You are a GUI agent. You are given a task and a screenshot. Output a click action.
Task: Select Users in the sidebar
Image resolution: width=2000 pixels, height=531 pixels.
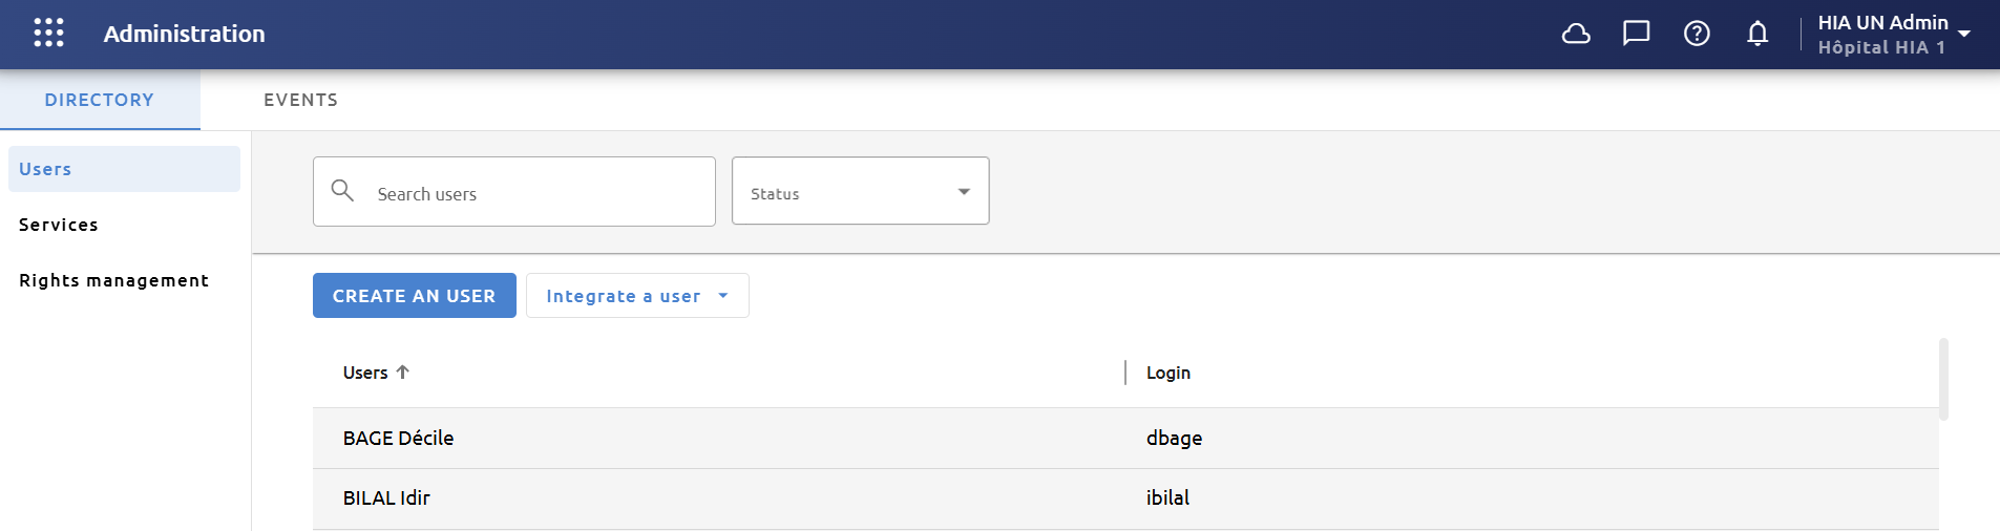pyautogui.click(x=124, y=169)
